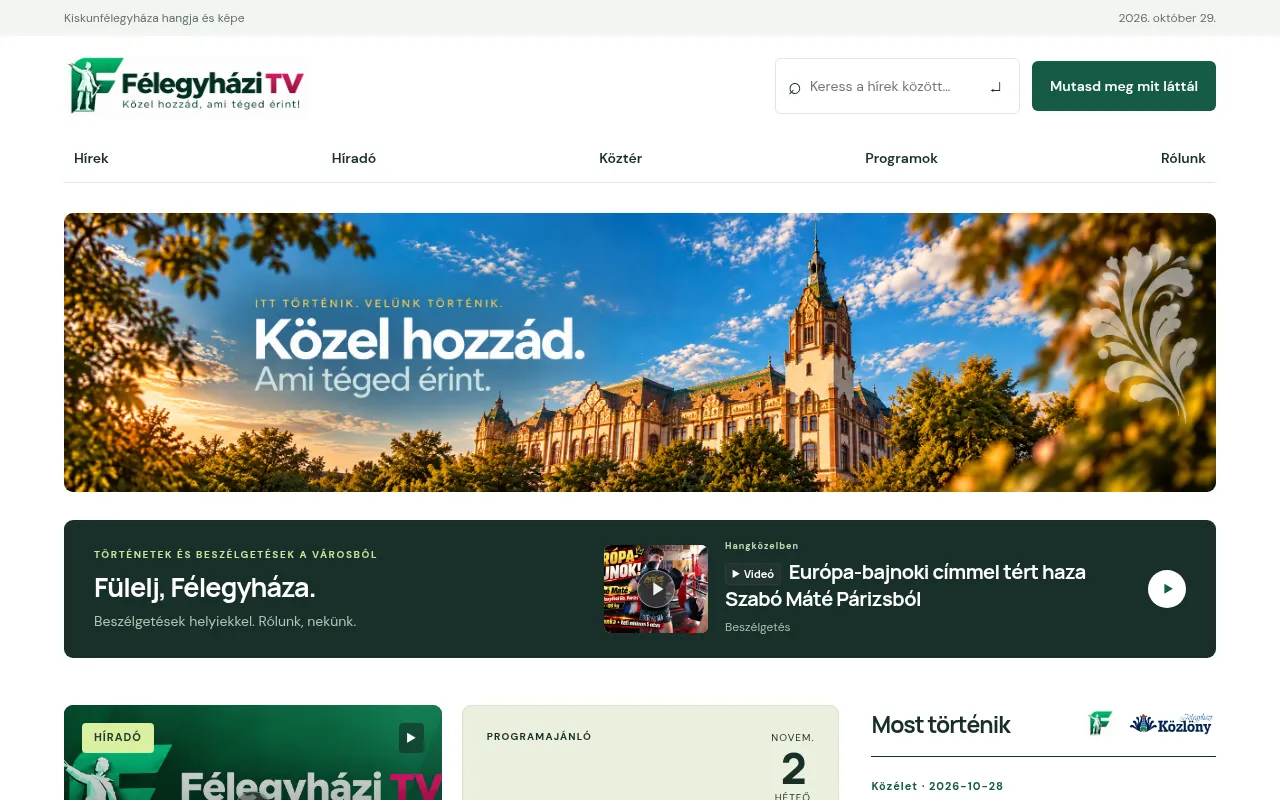Screen dimensions: 1280x800
Task: Click the Mutasd meg mit láttál button
Action: [x=1124, y=86]
